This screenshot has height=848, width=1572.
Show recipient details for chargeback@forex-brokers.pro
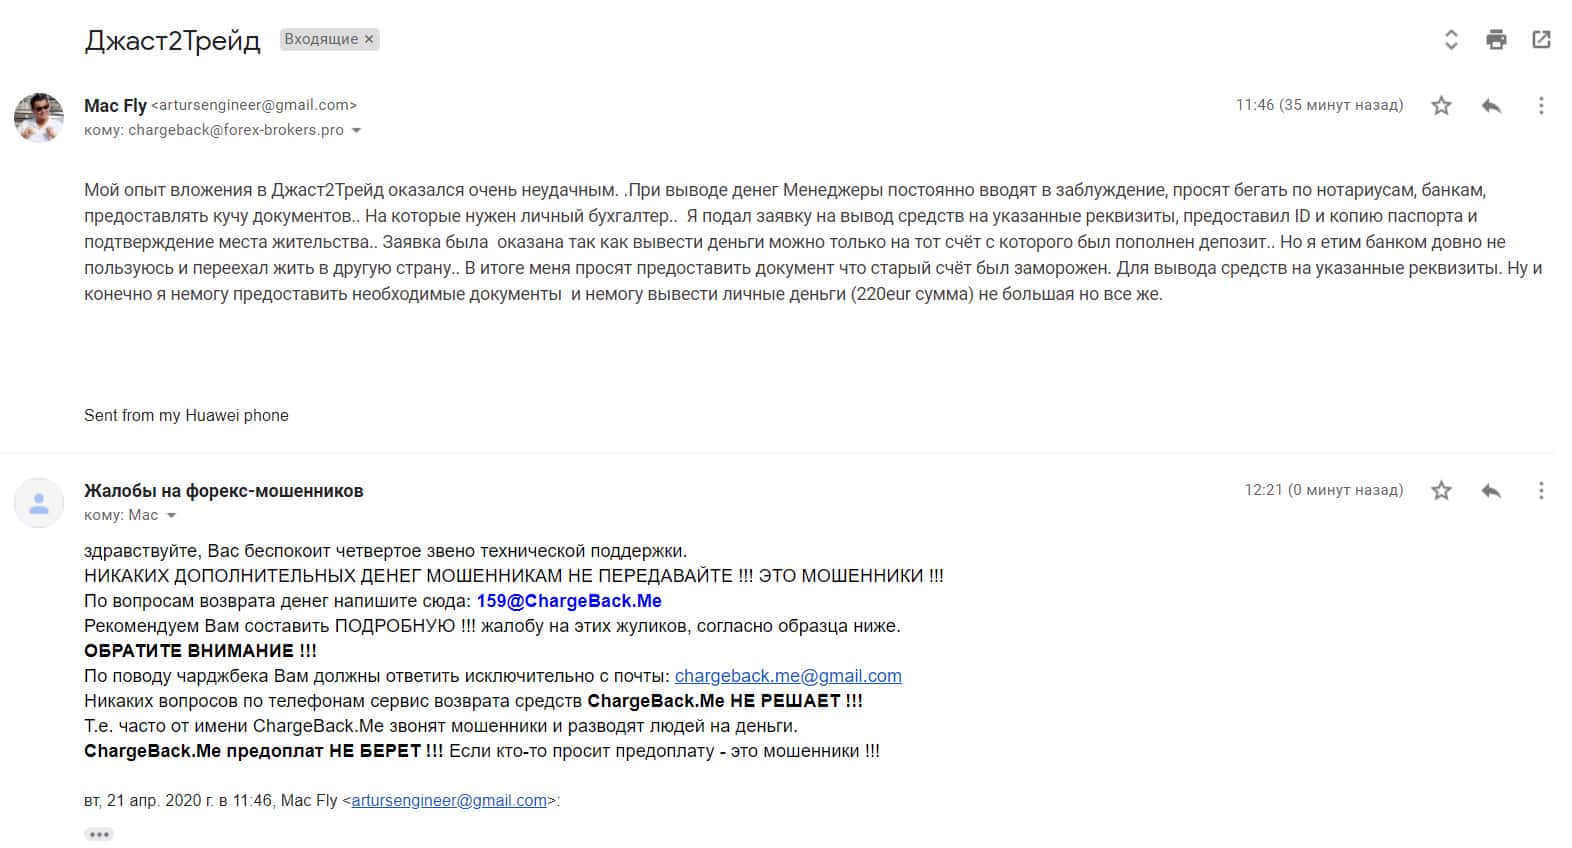pyautogui.click(x=357, y=131)
